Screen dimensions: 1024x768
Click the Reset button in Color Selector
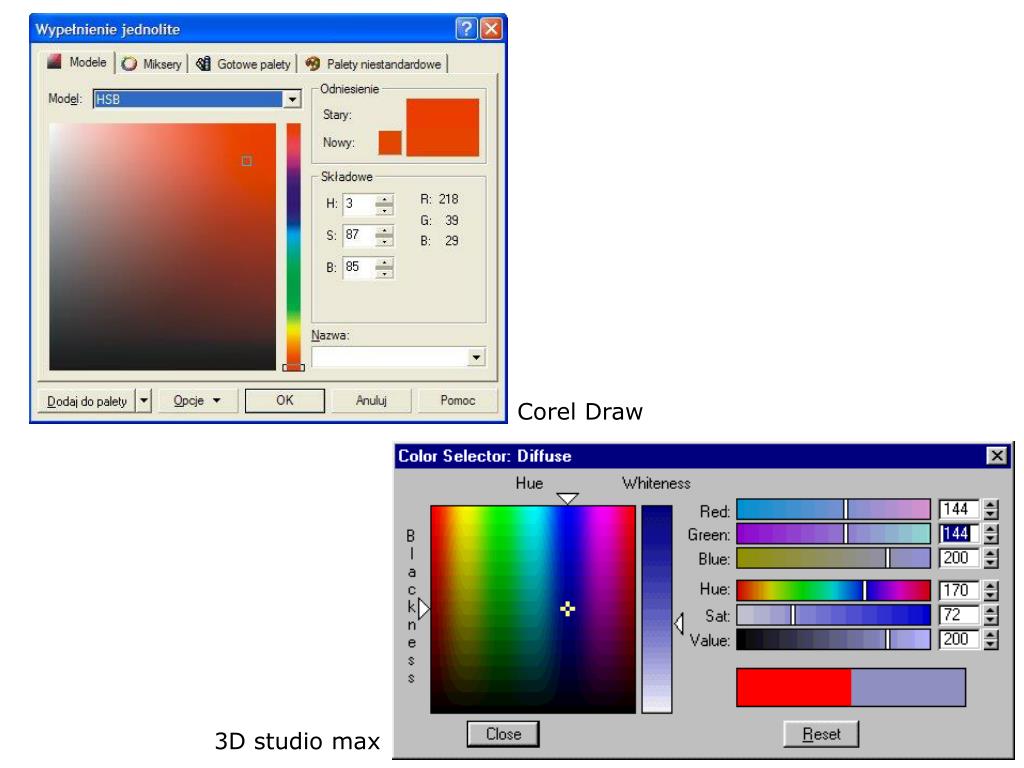pos(821,734)
